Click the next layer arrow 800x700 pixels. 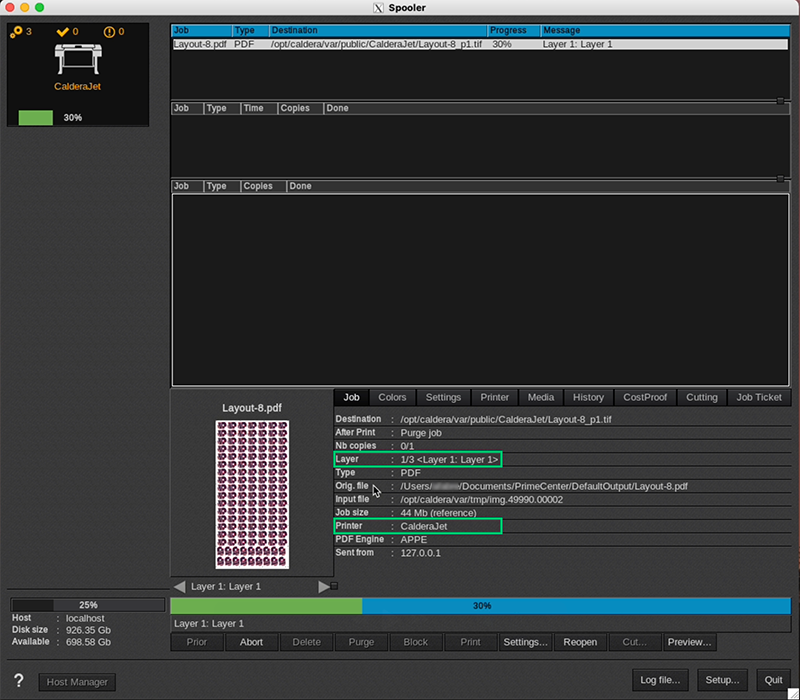(x=323, y=587)
